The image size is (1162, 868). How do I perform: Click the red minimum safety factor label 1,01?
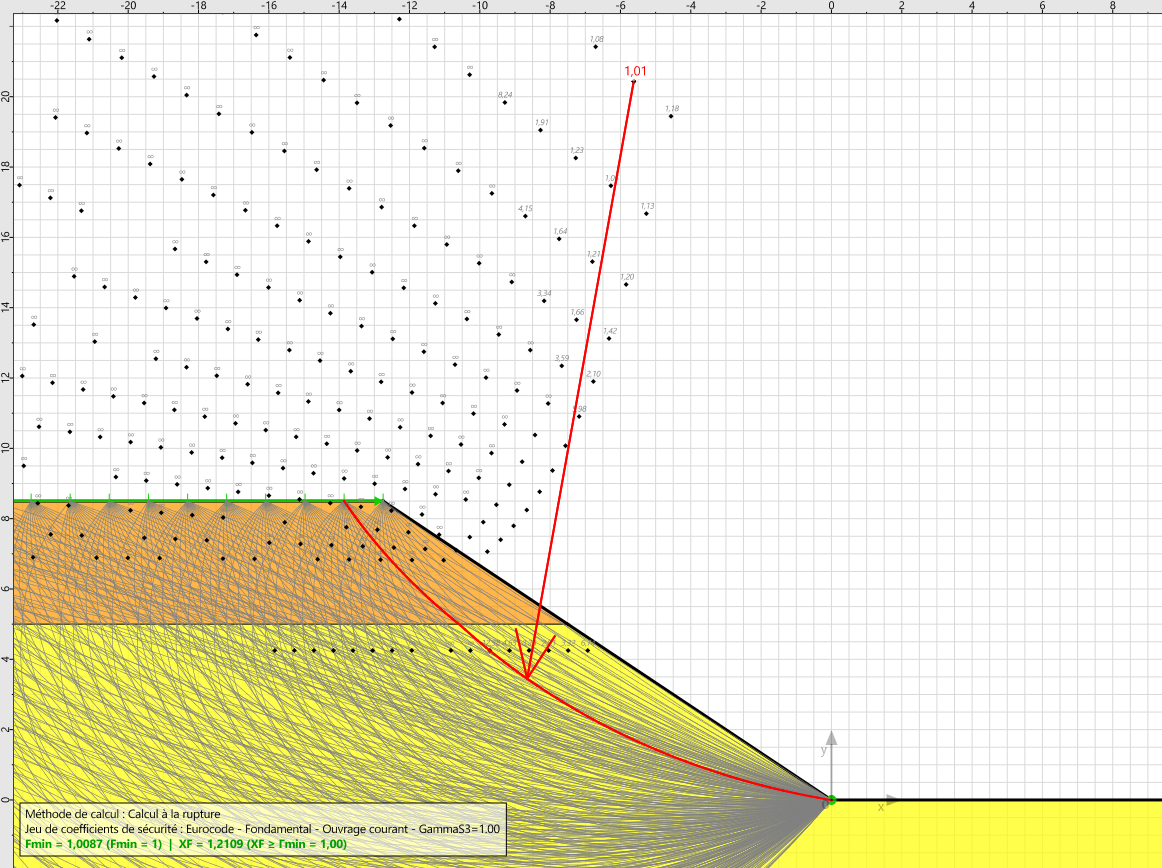(635, 71)
